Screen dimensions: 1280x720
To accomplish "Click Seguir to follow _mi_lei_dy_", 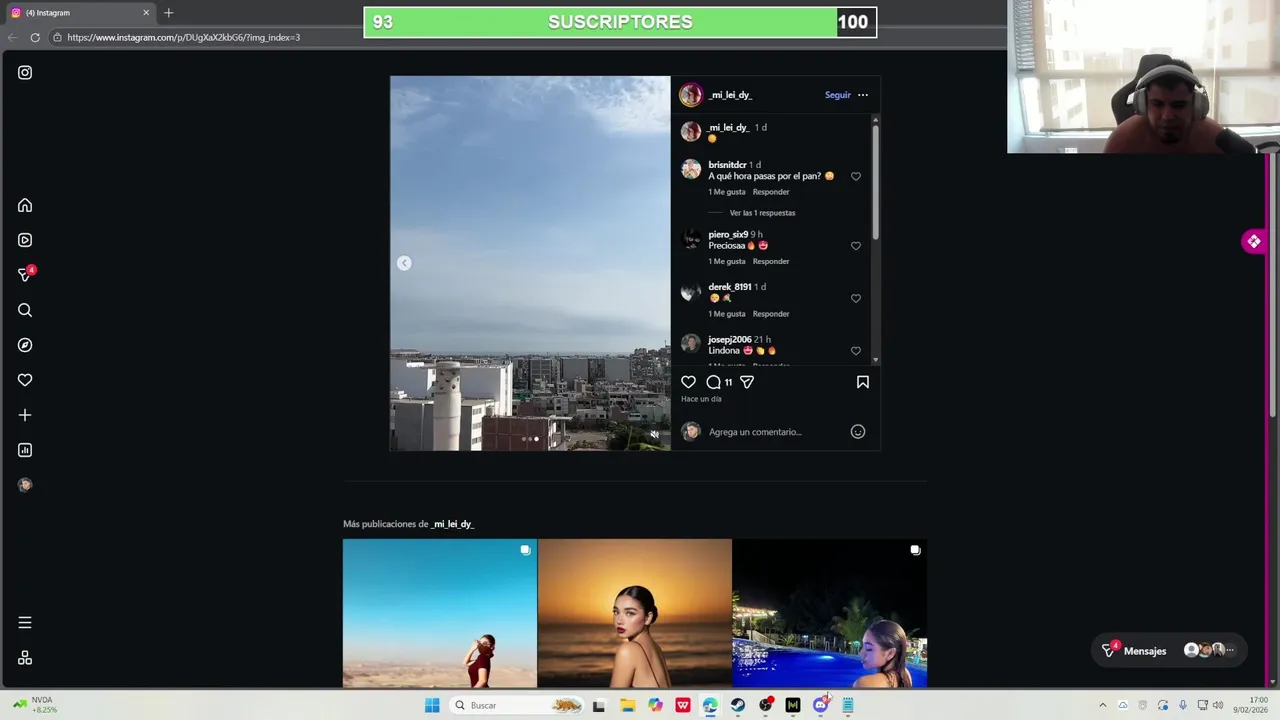I will tap(838, 95).
